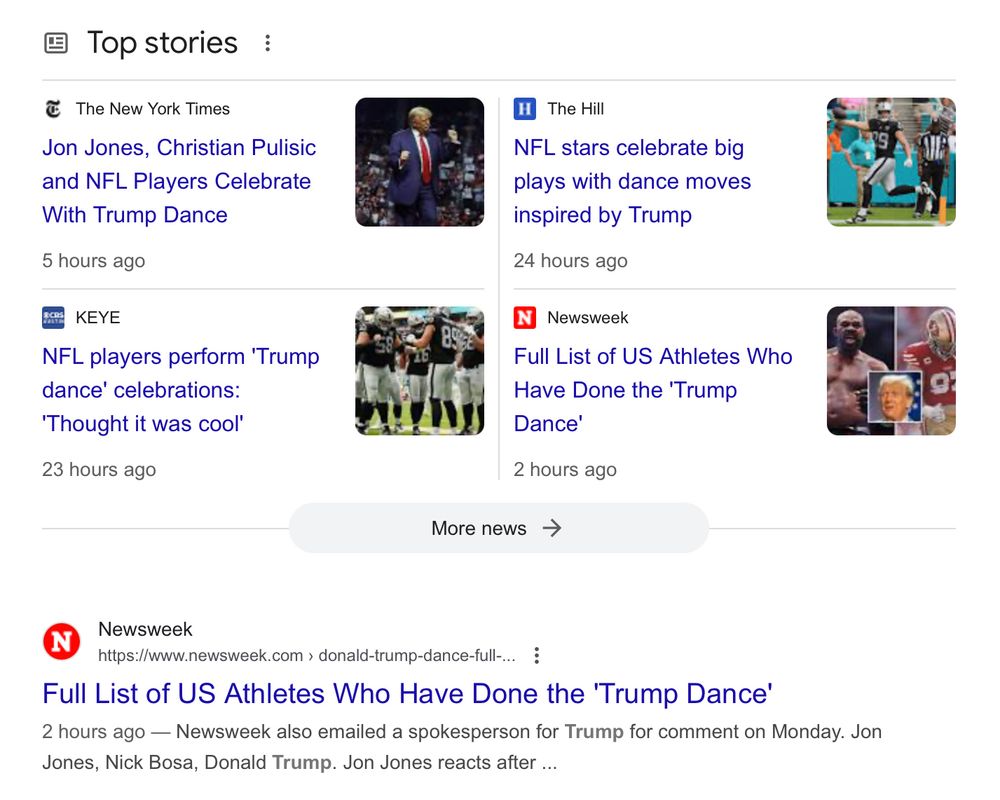Screen dimensions: 1000x800
Task: Open The Hill story on NFL stars' dance moves
Action: pos(632,181)
